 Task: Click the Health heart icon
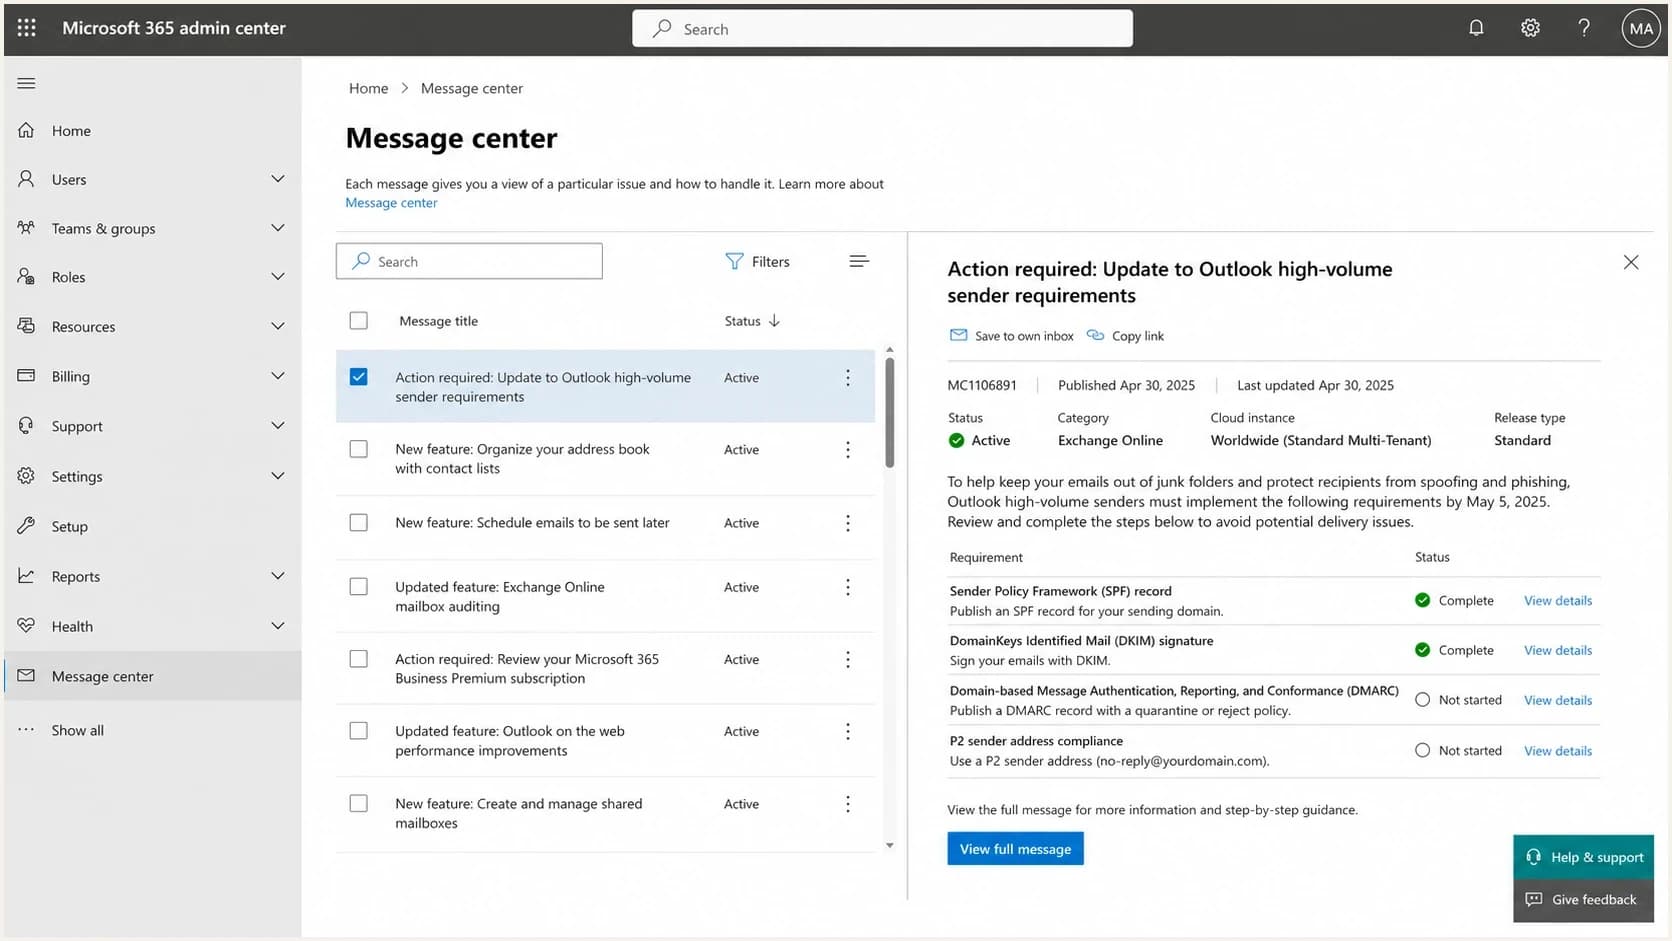pyautogui.click(x=27, y=626)
